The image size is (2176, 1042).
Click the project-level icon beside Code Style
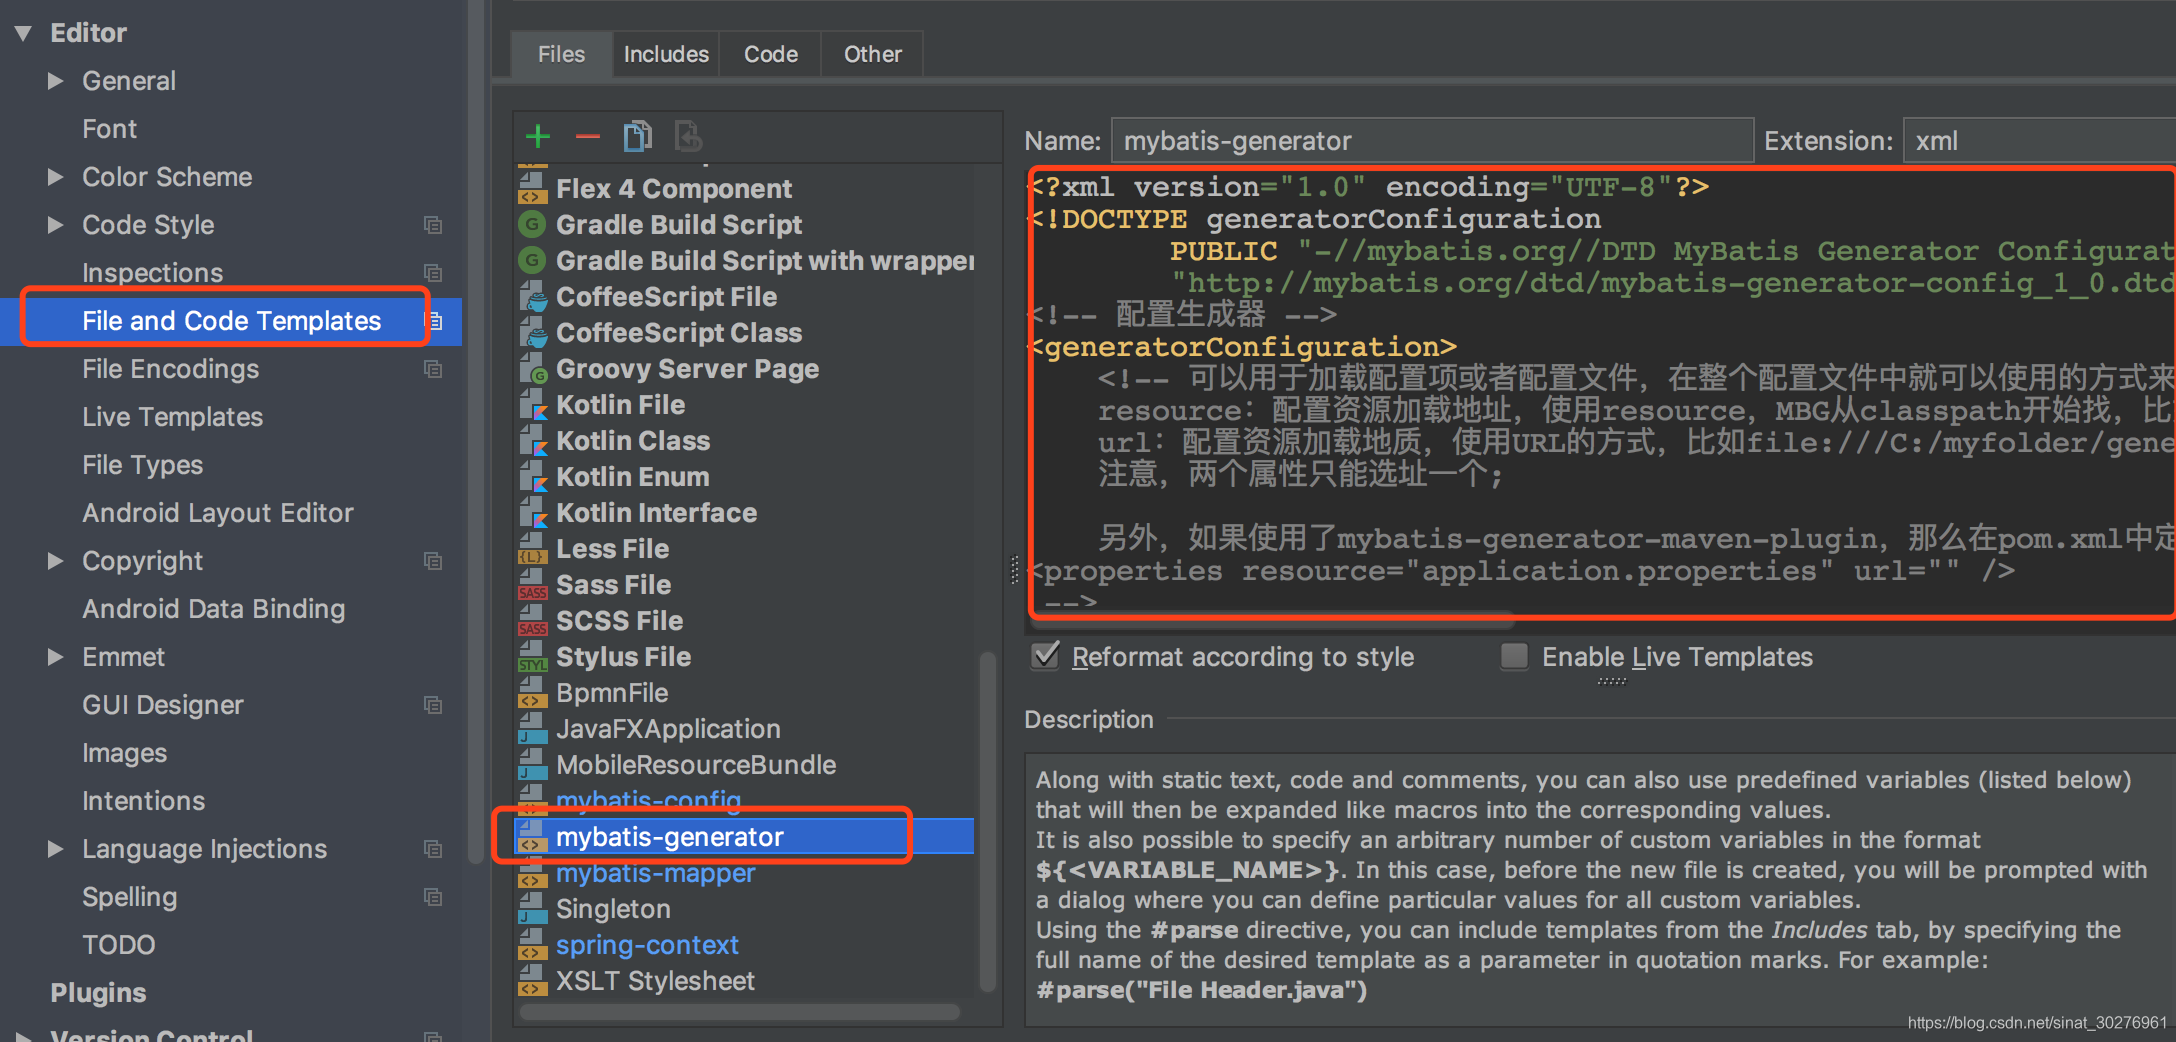(x=433, y=225)
